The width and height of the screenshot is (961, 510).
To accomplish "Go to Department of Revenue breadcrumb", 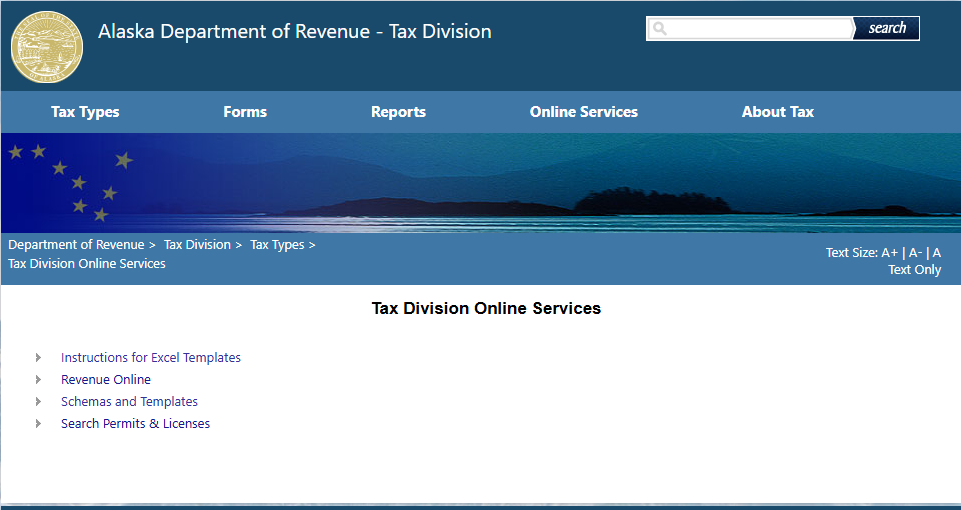I will click(76, 245).
